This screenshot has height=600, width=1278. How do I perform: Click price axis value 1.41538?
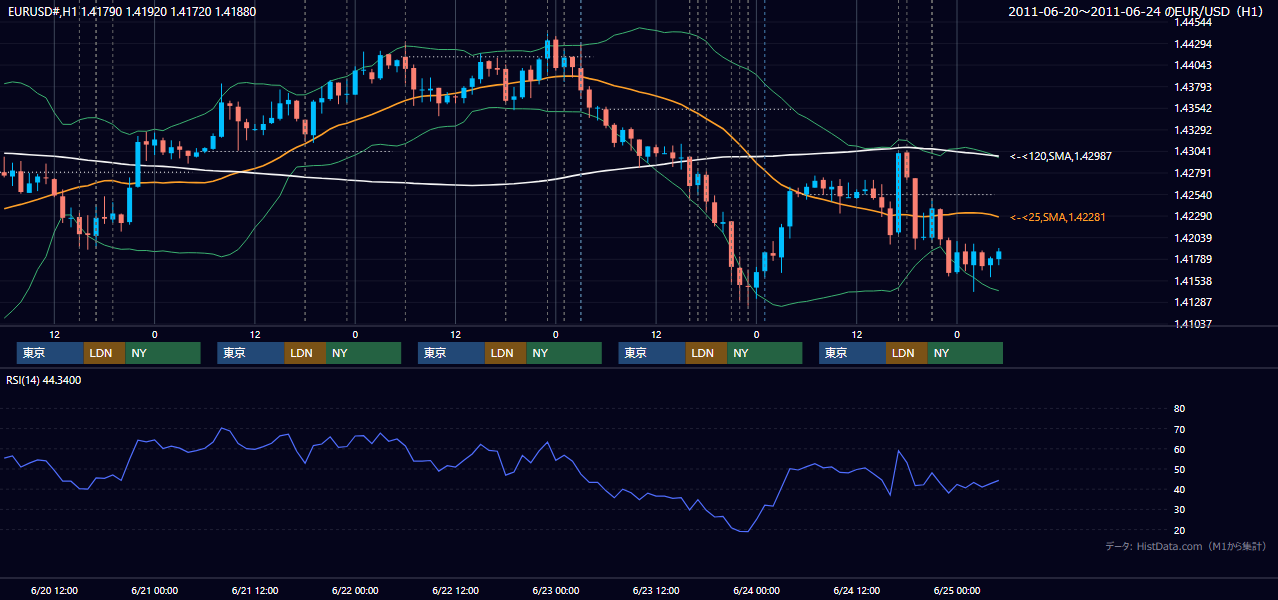point(1192,281)
